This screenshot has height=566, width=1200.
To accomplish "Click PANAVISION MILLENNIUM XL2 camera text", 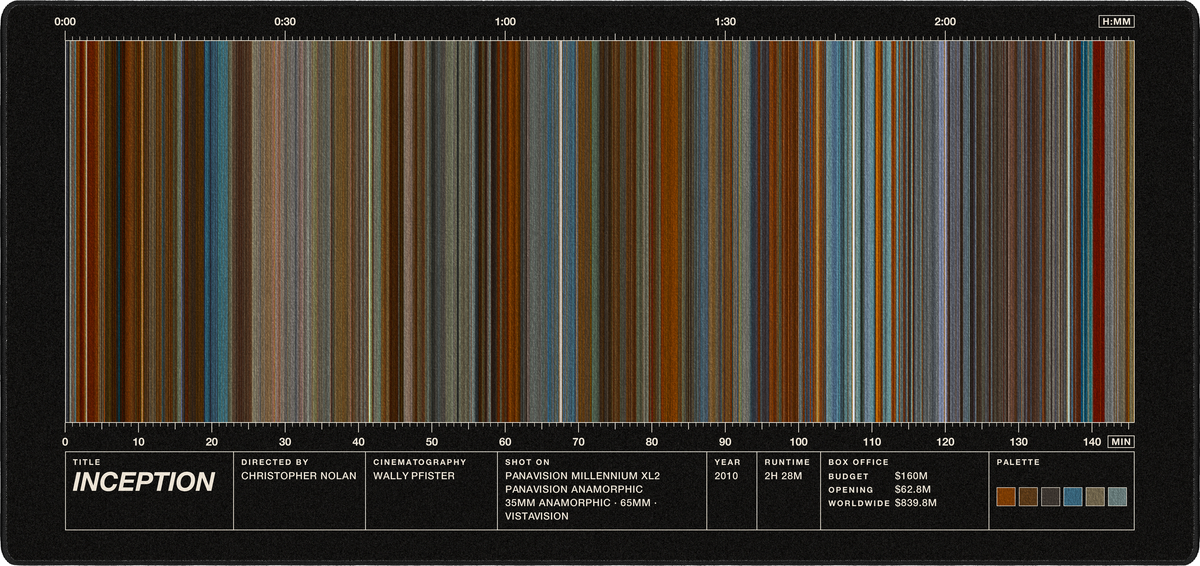I will coord(584,476).
